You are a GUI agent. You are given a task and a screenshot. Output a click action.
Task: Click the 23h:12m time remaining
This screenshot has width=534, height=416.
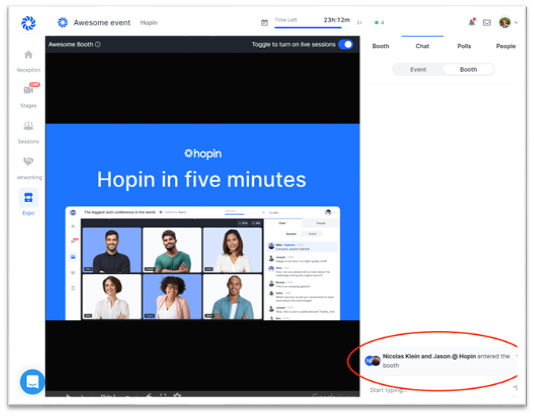(x=336, y=20)
